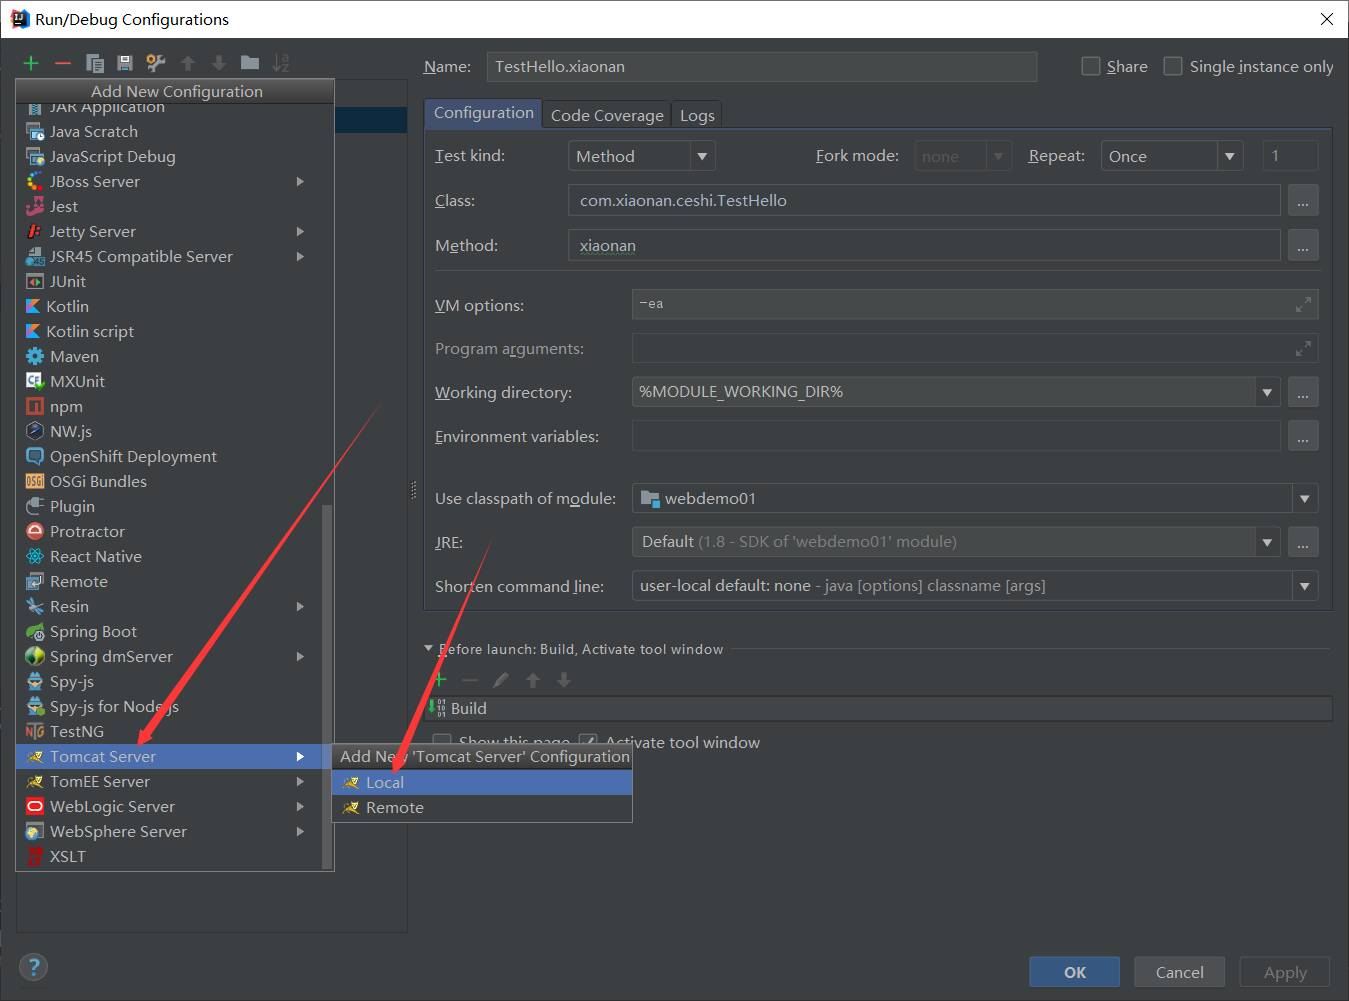Click the Cancel button
Viewport: 1349px width, 1001px height.
click(1180, 972)
